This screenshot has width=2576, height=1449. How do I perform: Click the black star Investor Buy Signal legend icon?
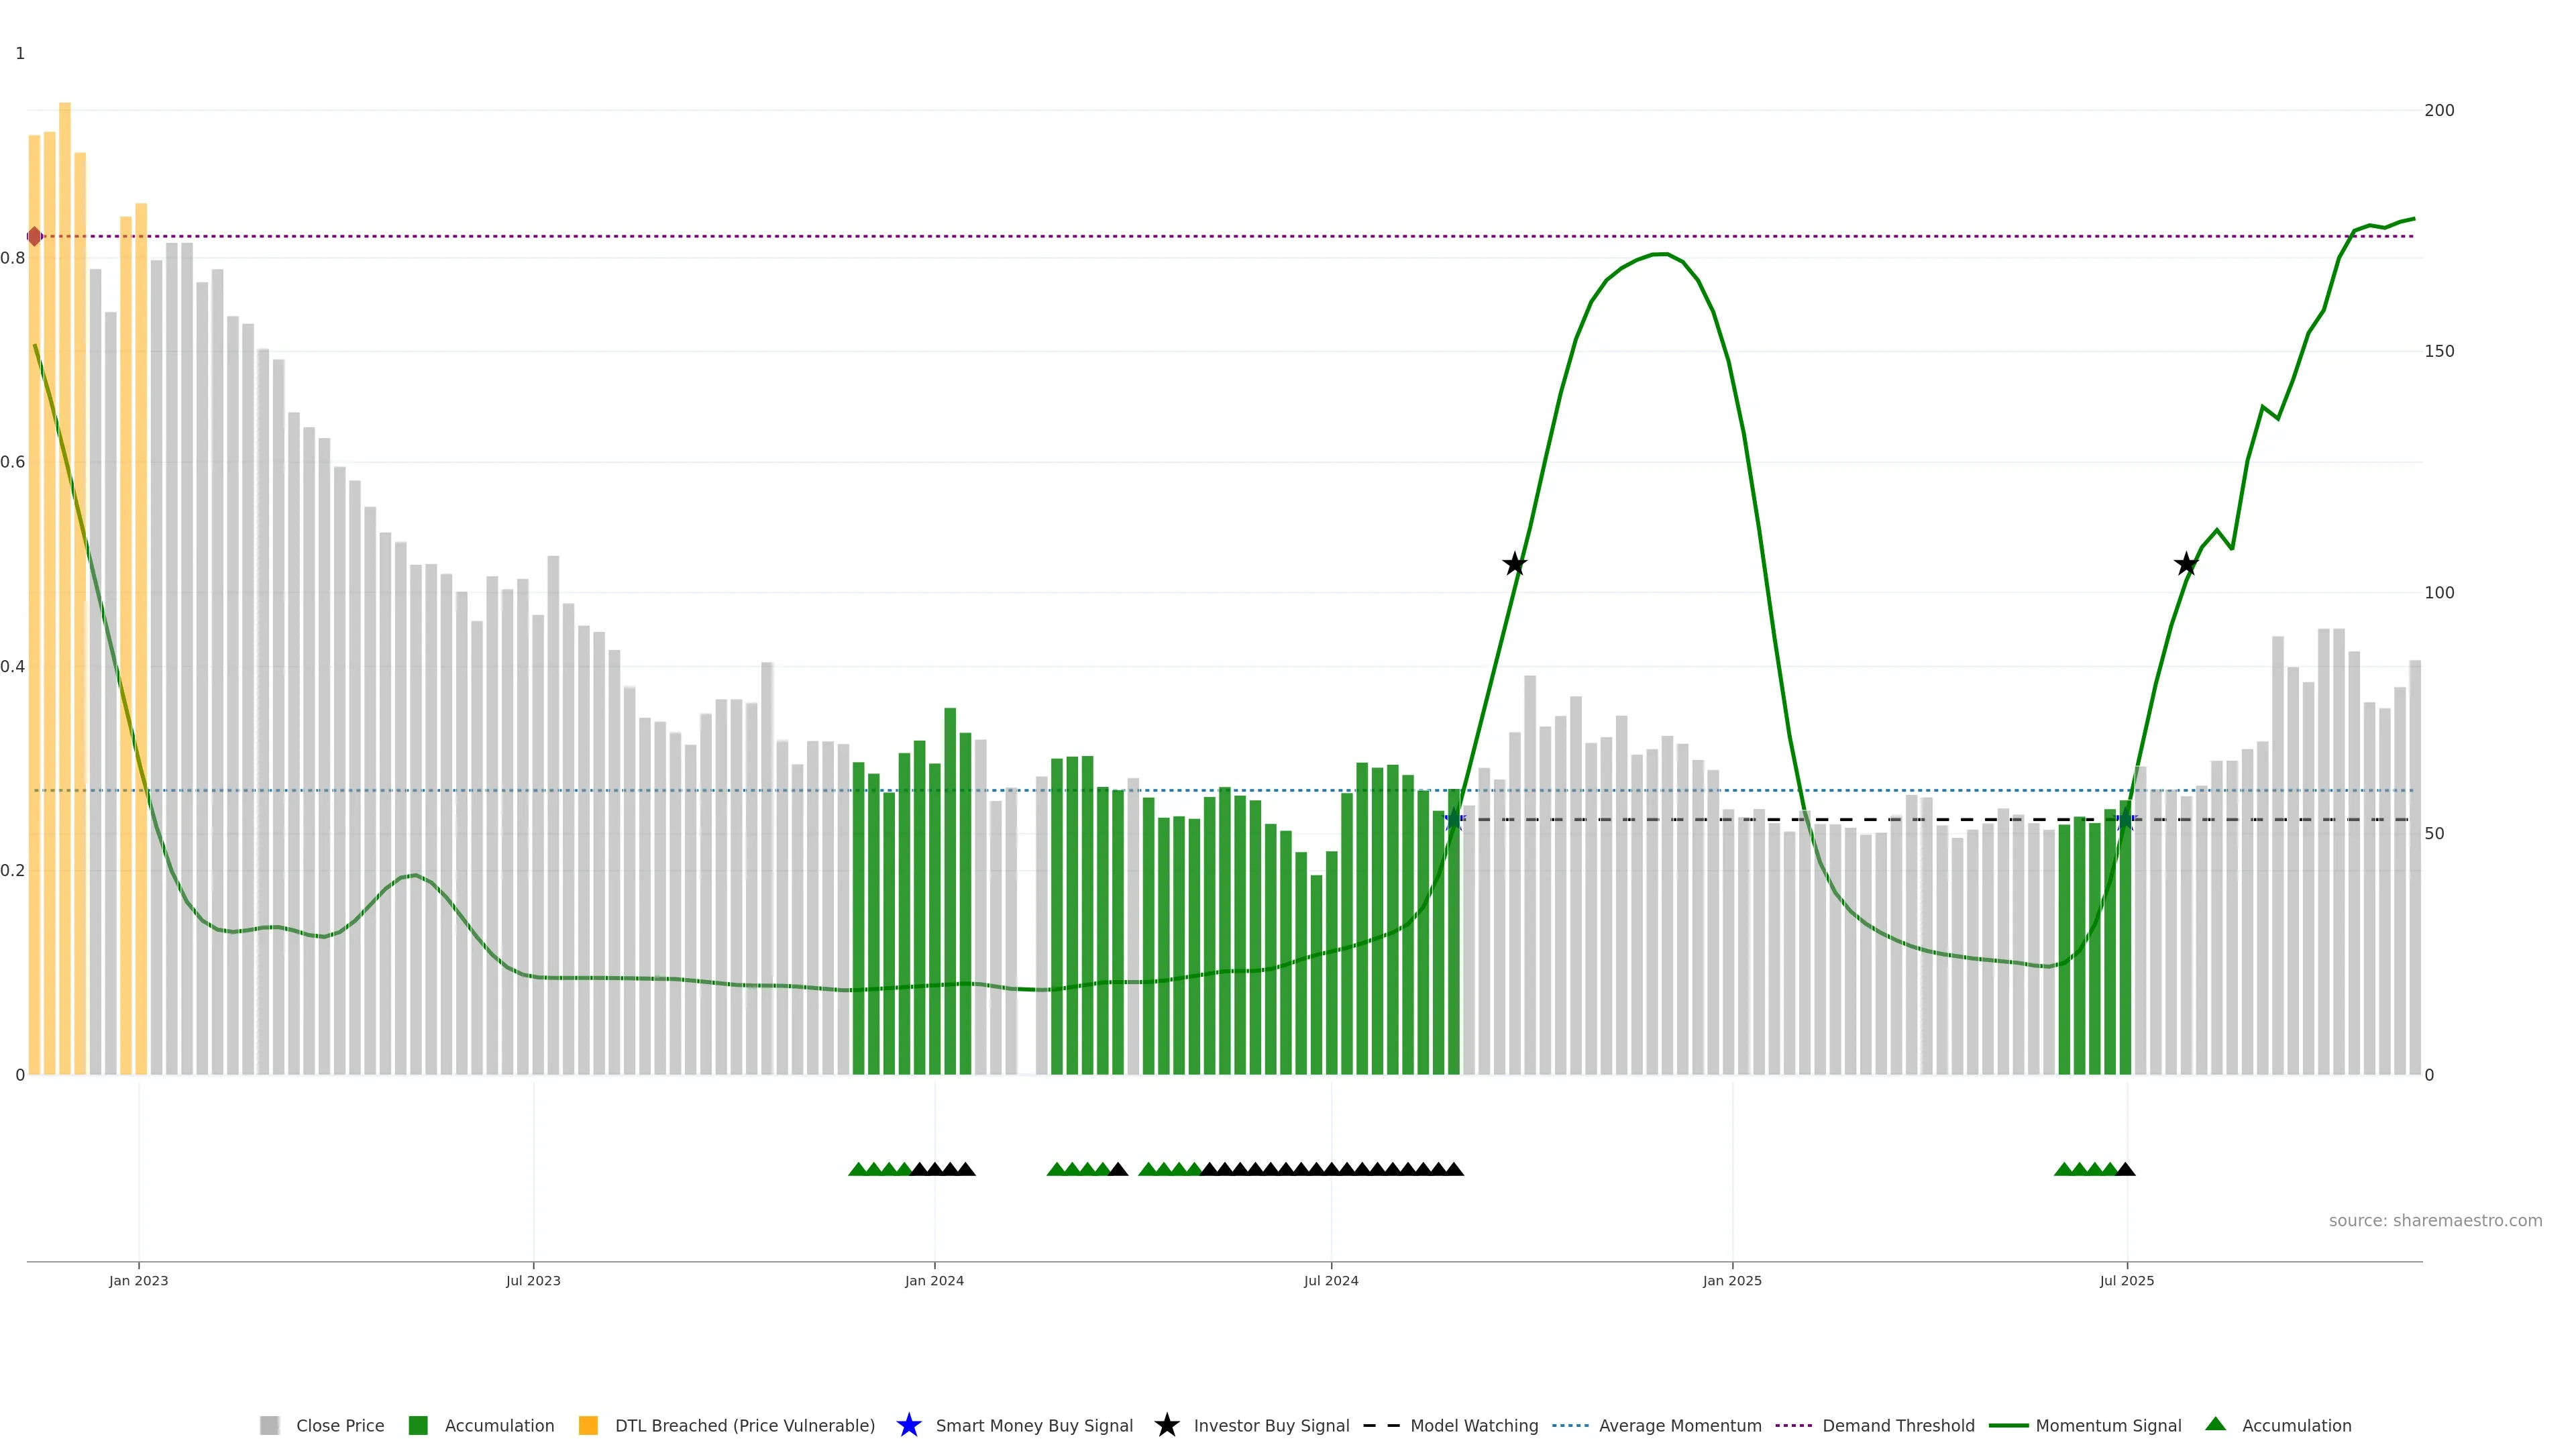point(1166,1425)
